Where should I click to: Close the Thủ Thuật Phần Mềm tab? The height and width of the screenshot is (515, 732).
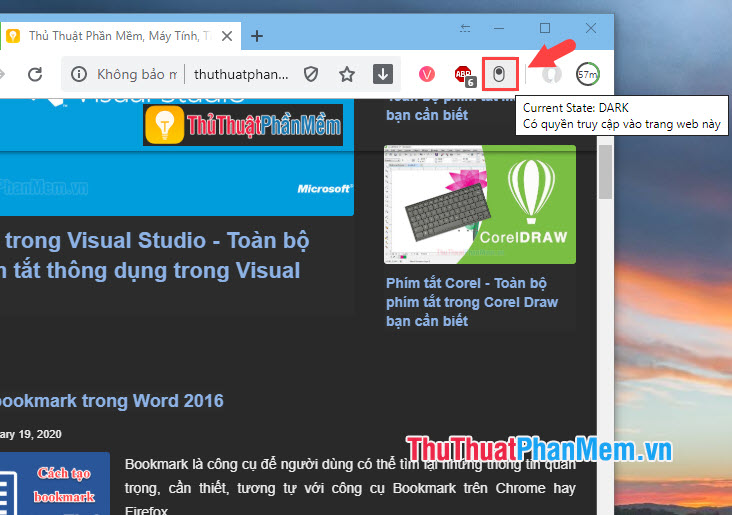(x=227, y=36)
